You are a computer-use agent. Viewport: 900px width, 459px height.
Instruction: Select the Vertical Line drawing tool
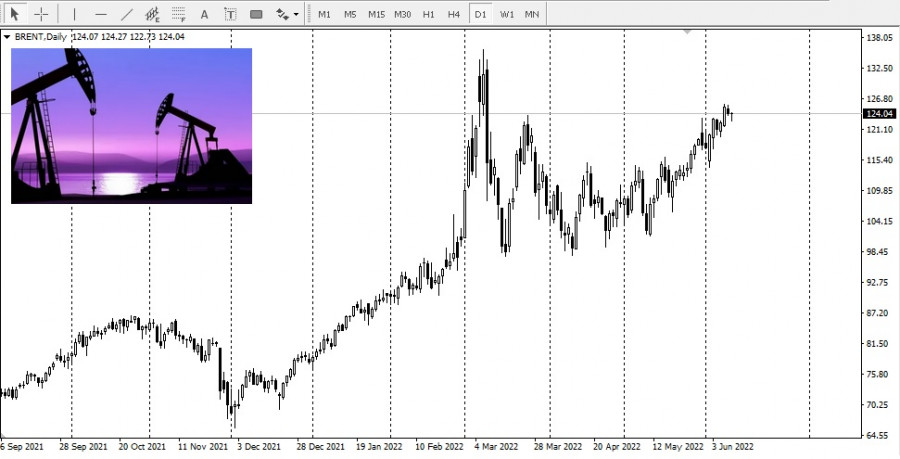coord(74,14)
